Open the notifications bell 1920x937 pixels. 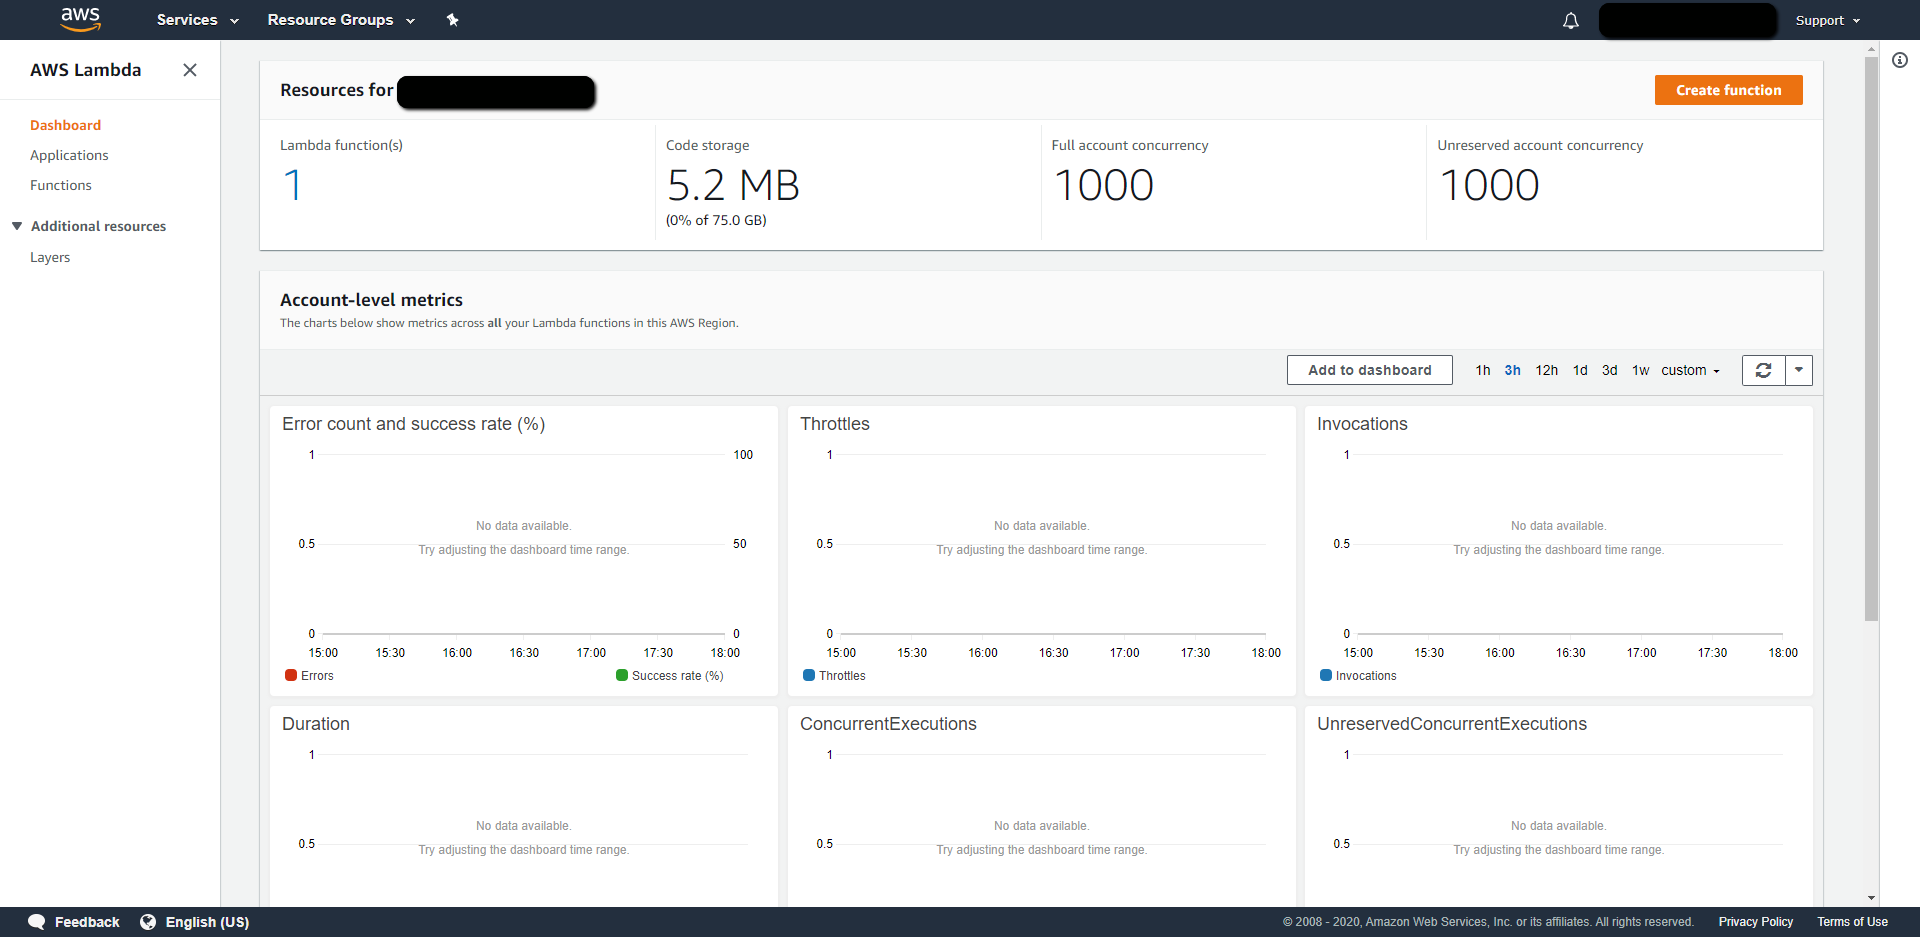pyautogui.click(x=1570, y=21)
